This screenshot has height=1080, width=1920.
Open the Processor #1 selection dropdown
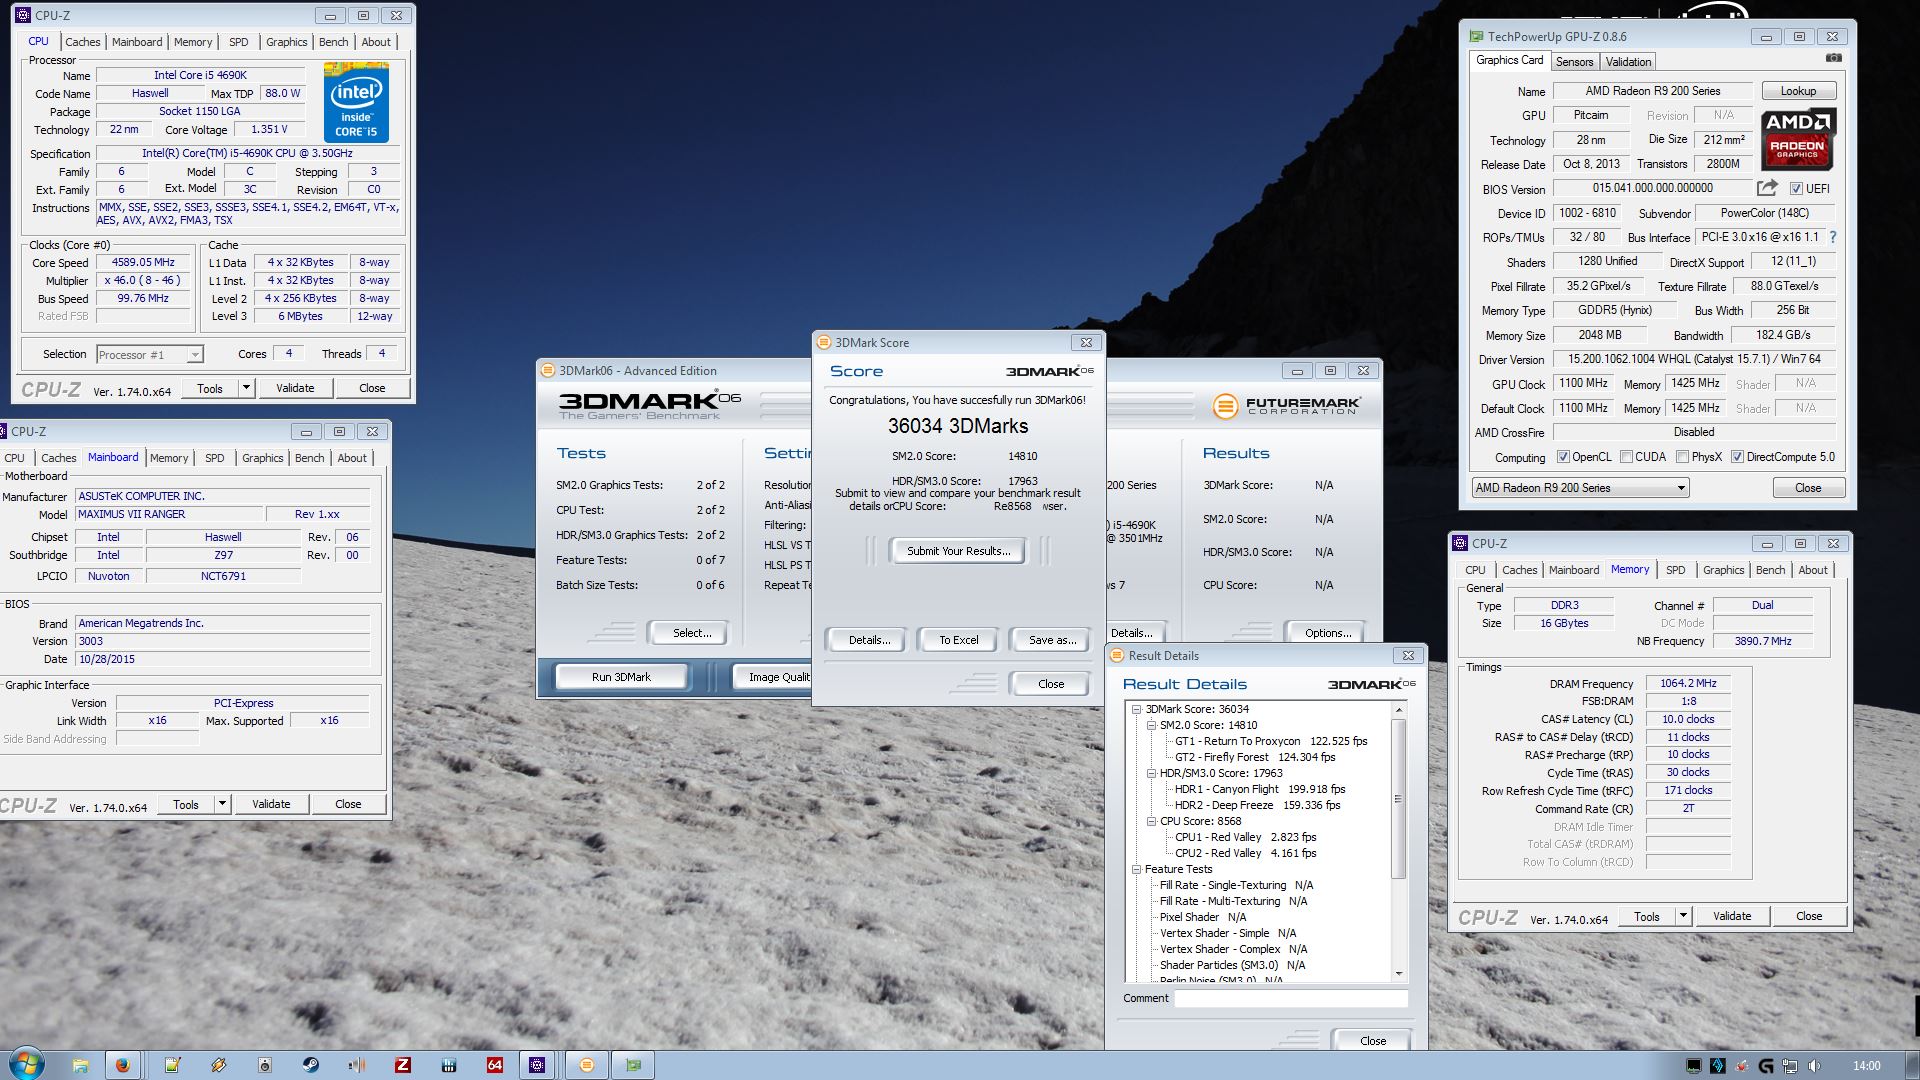tap(149, 355)
